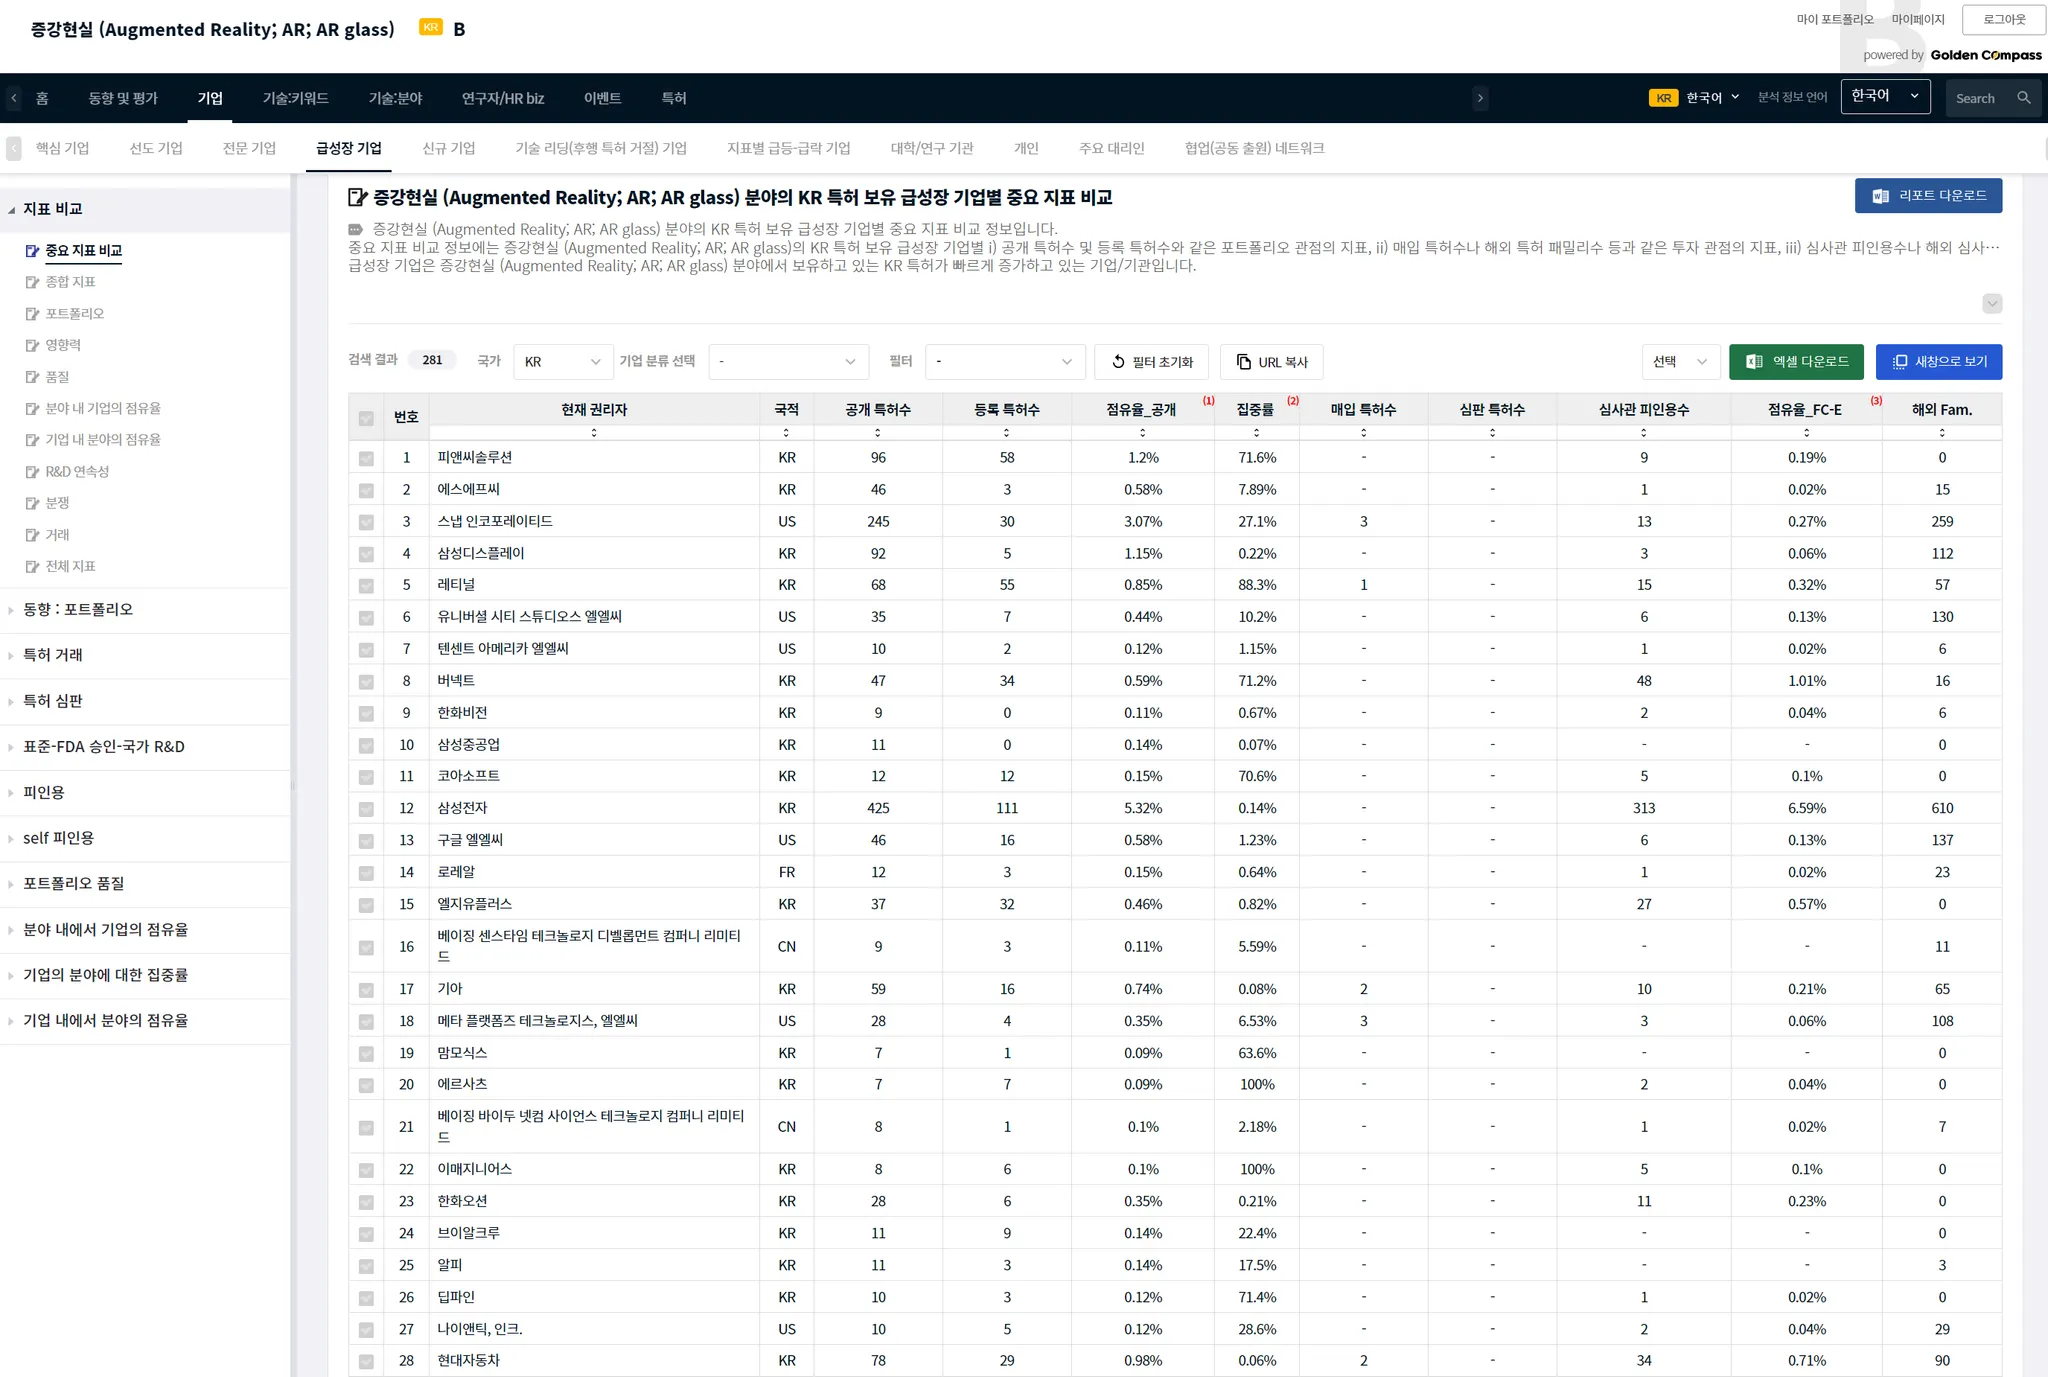2048x1377 pixels.
Task: Open the 기업 분류 선택 dropdown
Action: 787,362
